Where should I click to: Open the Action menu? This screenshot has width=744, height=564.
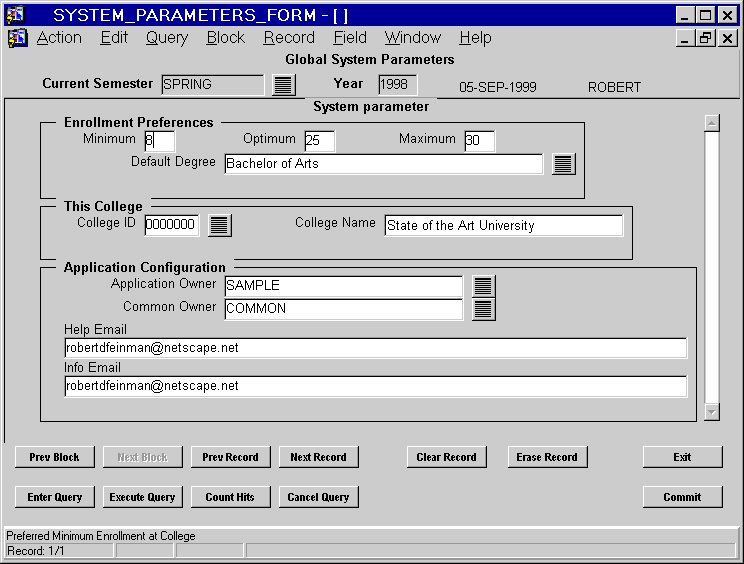(x=59, y=37)
